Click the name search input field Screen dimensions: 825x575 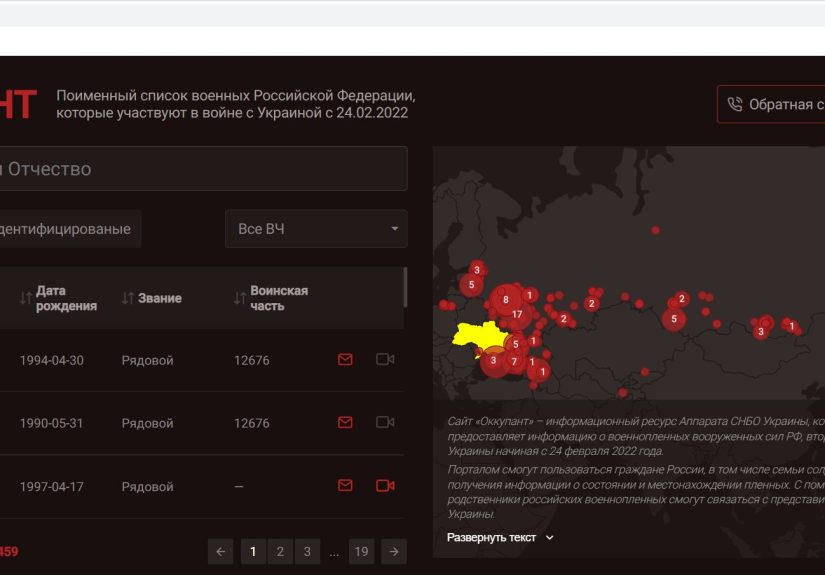200,169
